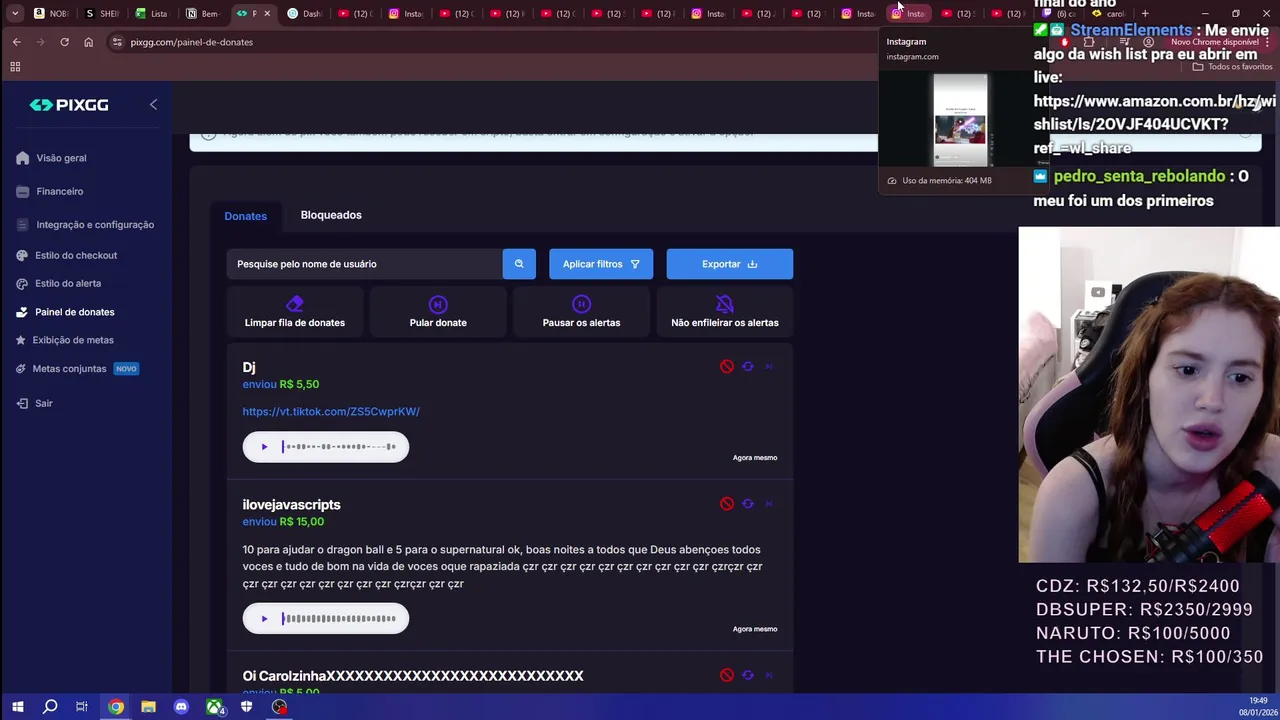Screen dimensions: 1280x720
Task: Click the Instagram tab preview thumbnail
Action: tap(960, 119)
